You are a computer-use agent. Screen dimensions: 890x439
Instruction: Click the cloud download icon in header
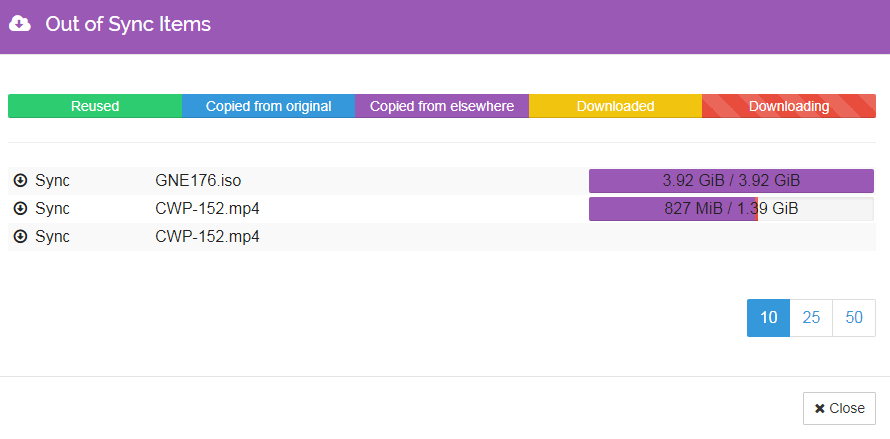20,24
